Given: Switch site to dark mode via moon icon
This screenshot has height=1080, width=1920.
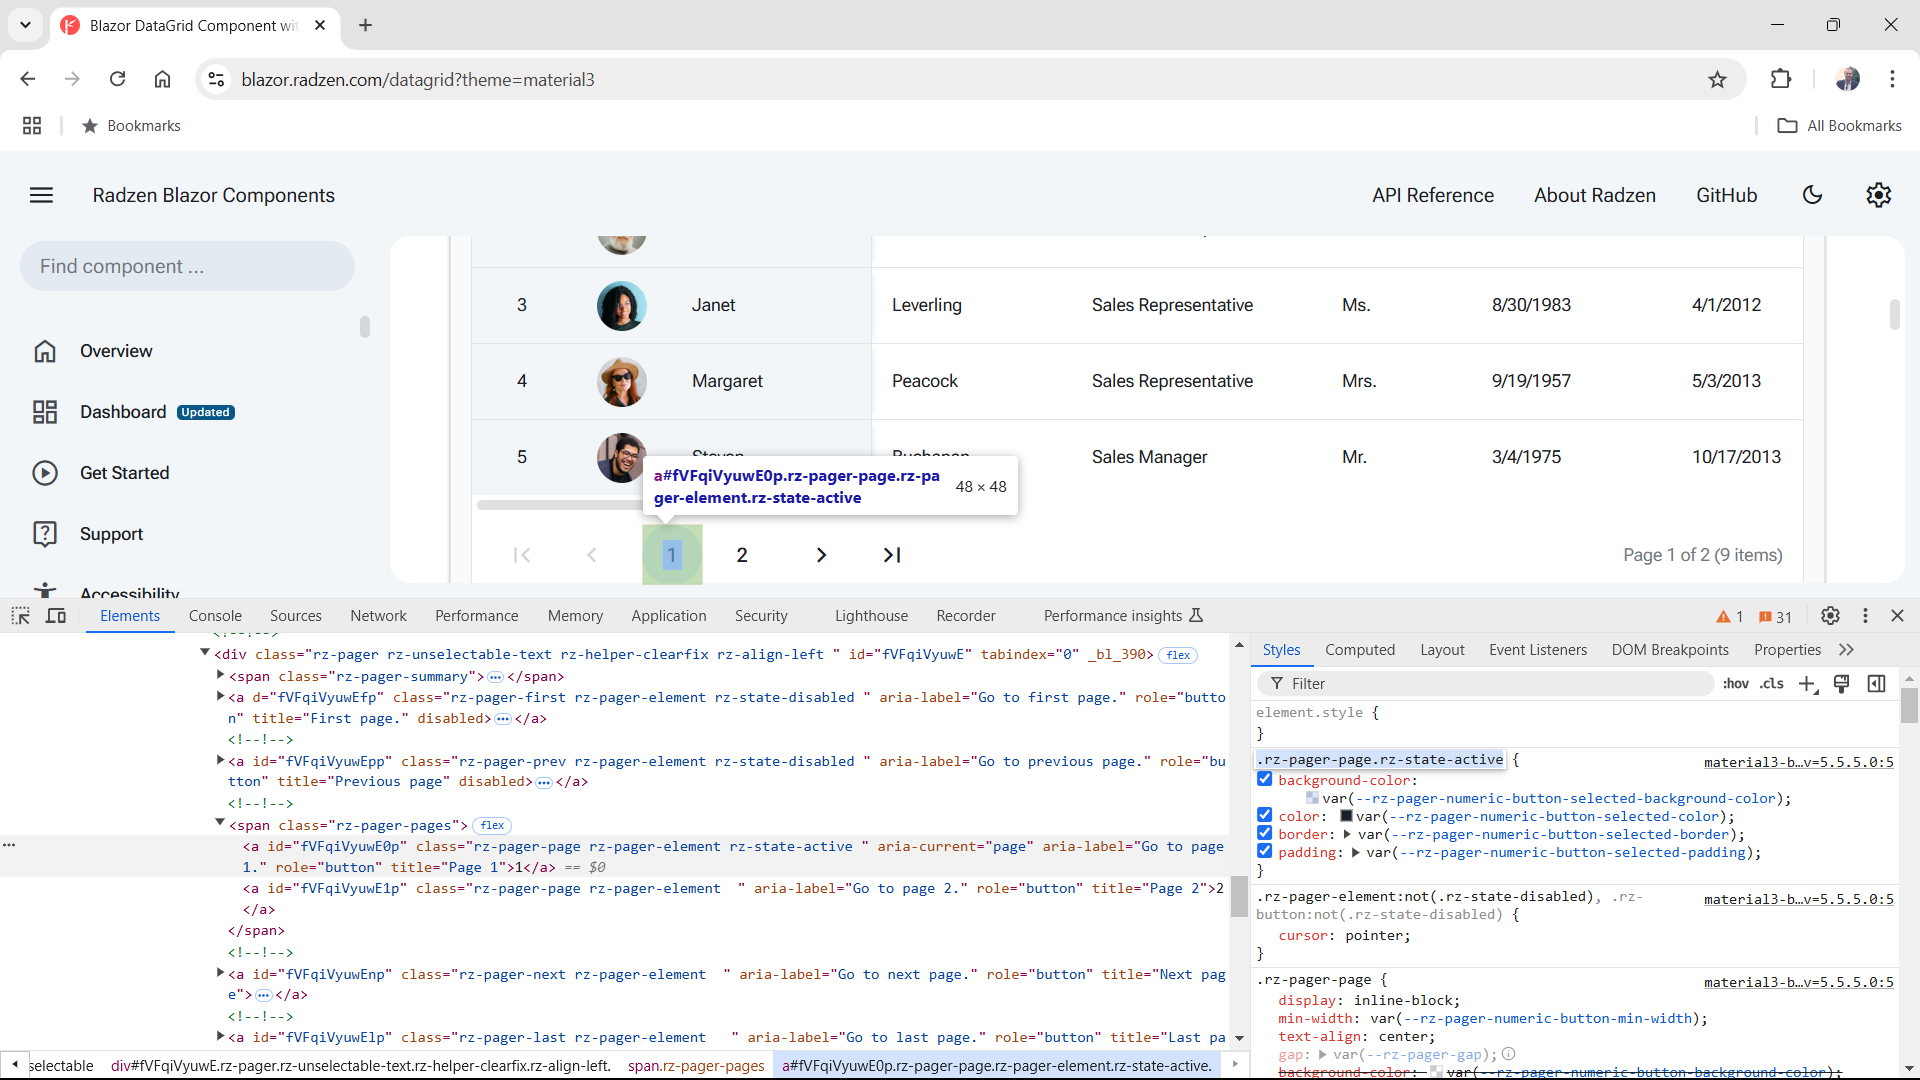Looking at the screenshot, I should click(x=1813, y=195).
